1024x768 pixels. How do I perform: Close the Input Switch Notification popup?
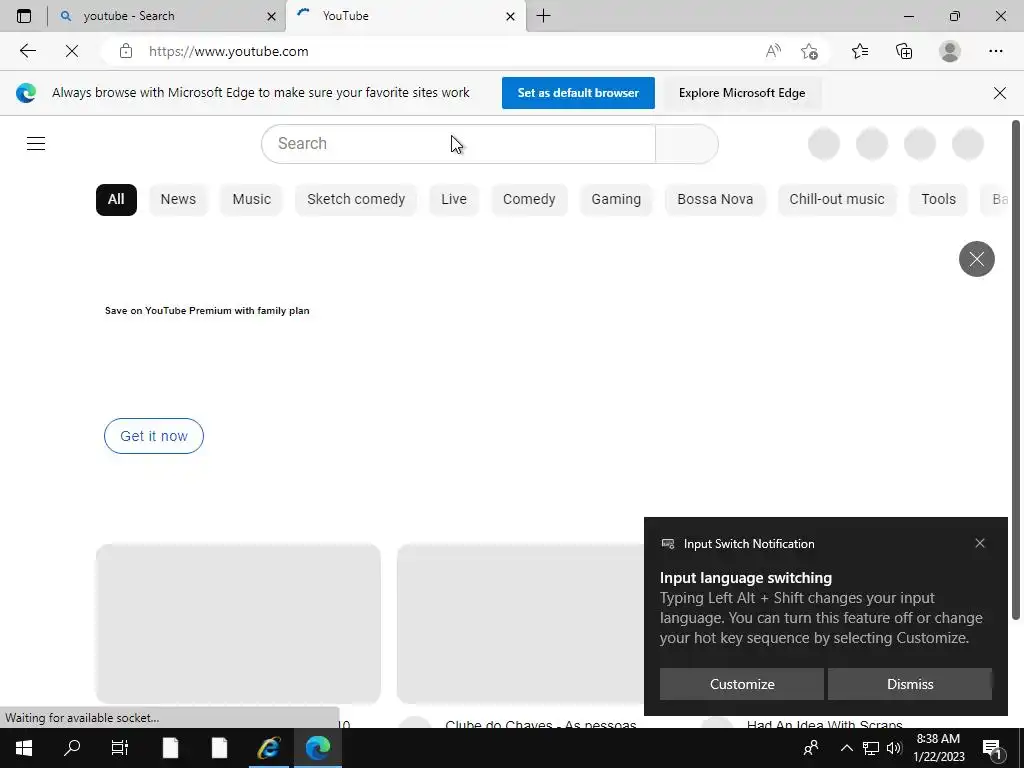(x=980, y=543)
